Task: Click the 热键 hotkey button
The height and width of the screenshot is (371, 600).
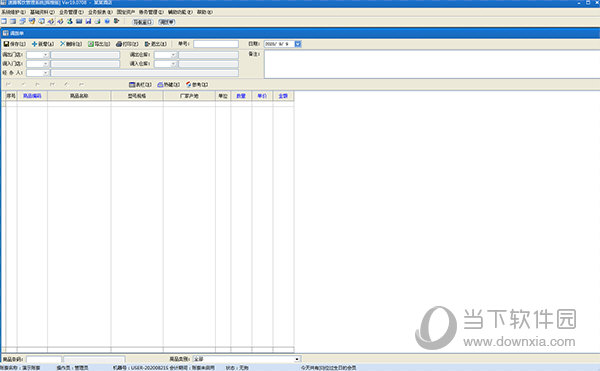Action: pyautogui.click(x=168, y=85)
